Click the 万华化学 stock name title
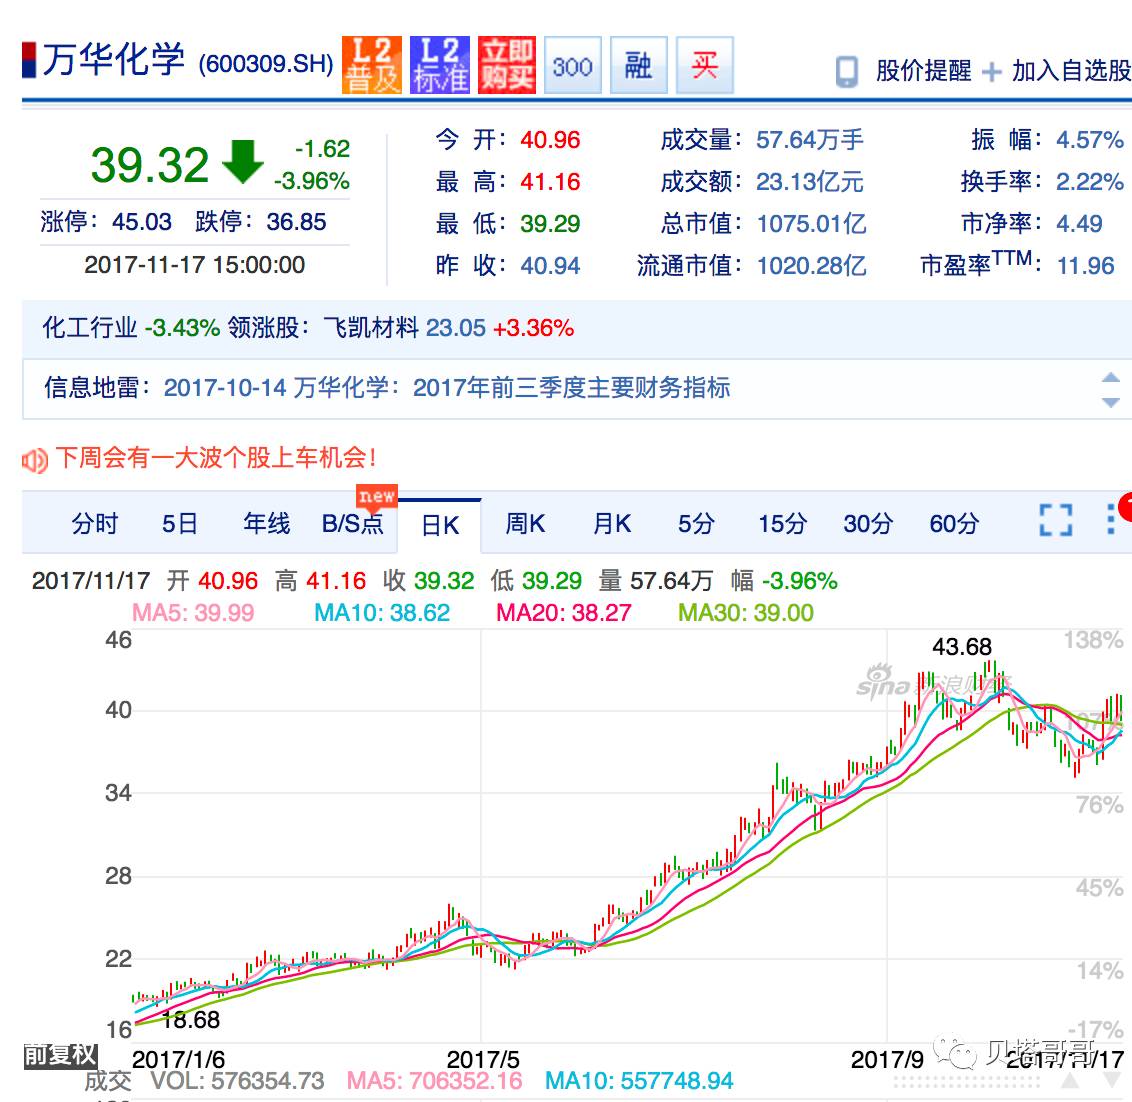The height and width of the screenshot is (1102, 1132). (x=113, y=59)
